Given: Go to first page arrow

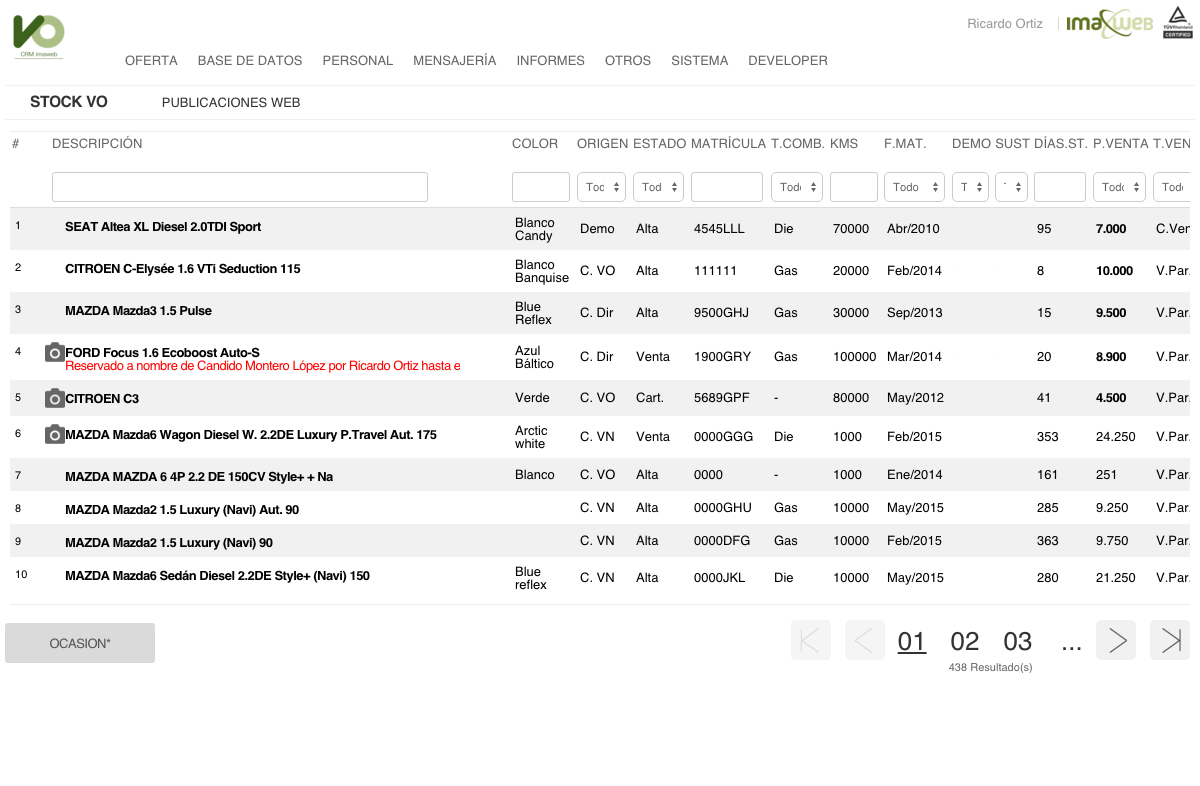Looking at the screenshot, I should (x=811, y=640).
